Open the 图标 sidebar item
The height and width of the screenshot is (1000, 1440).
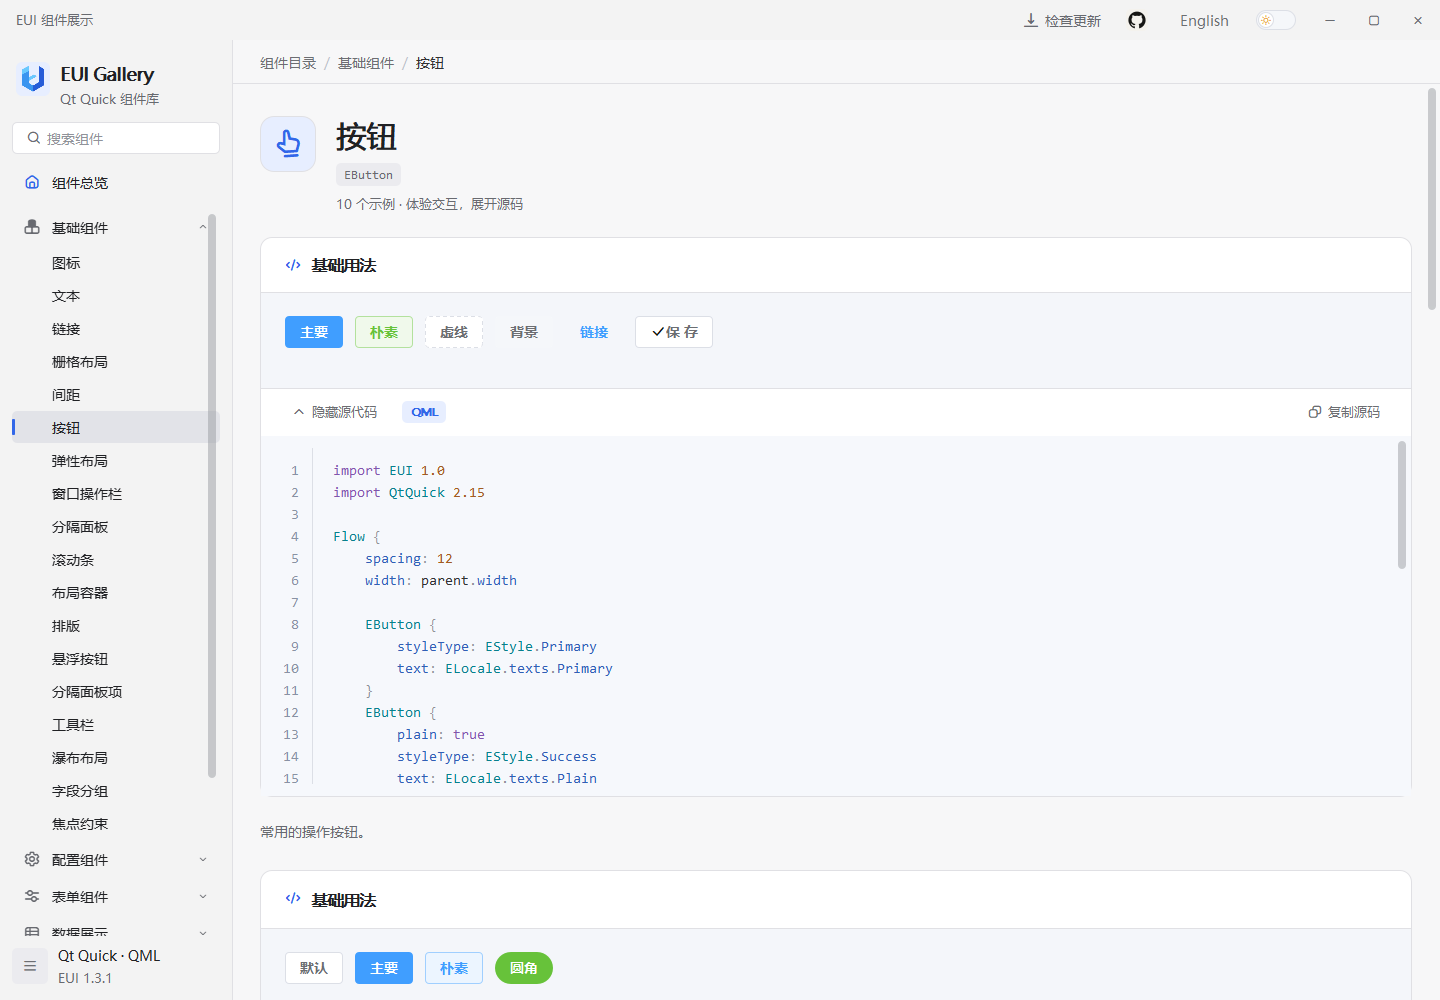[x=115, y=262]
